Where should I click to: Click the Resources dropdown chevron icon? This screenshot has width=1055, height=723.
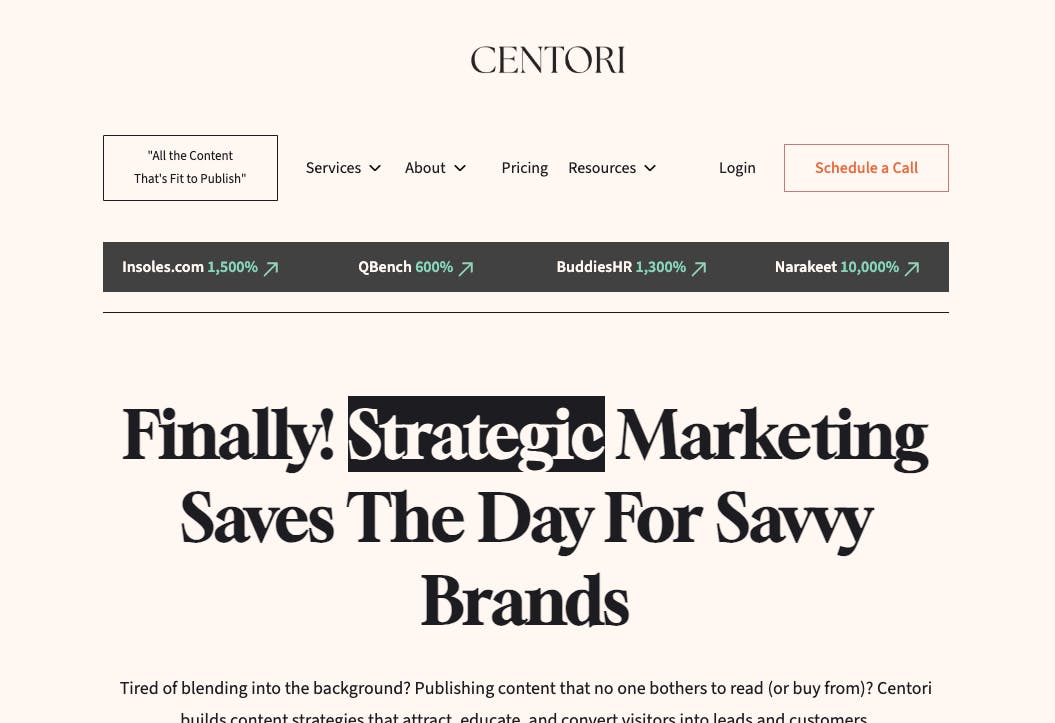tap(649, 168)
